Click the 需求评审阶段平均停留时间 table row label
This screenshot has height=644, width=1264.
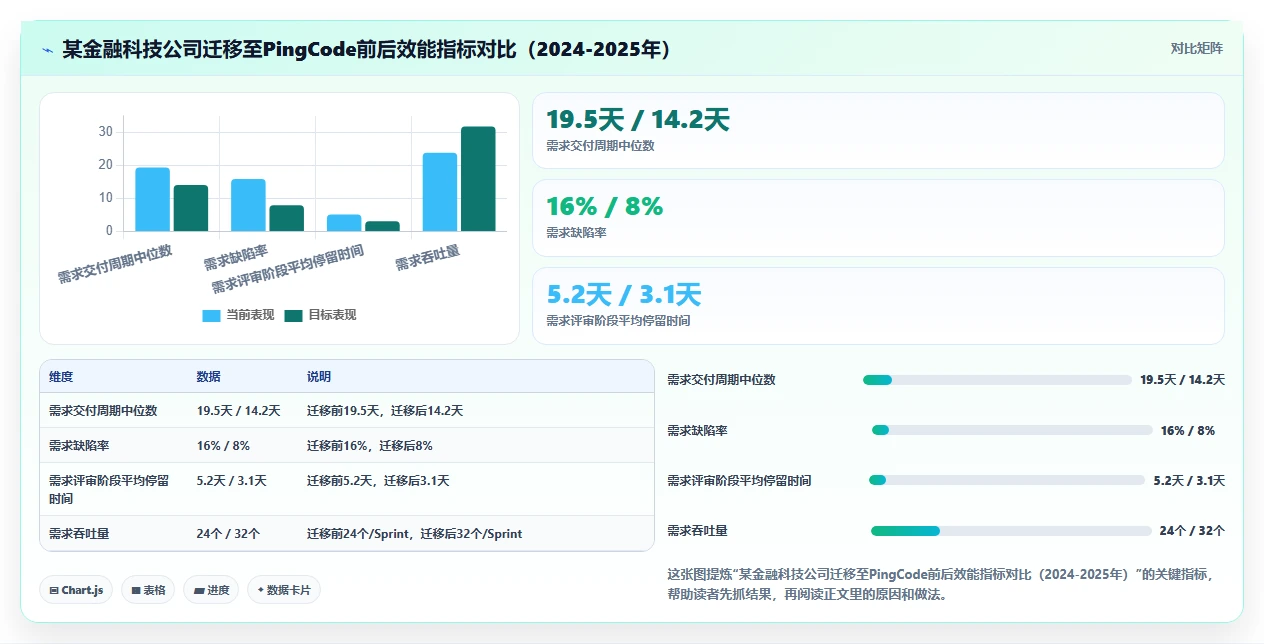[x=109, y=489]
